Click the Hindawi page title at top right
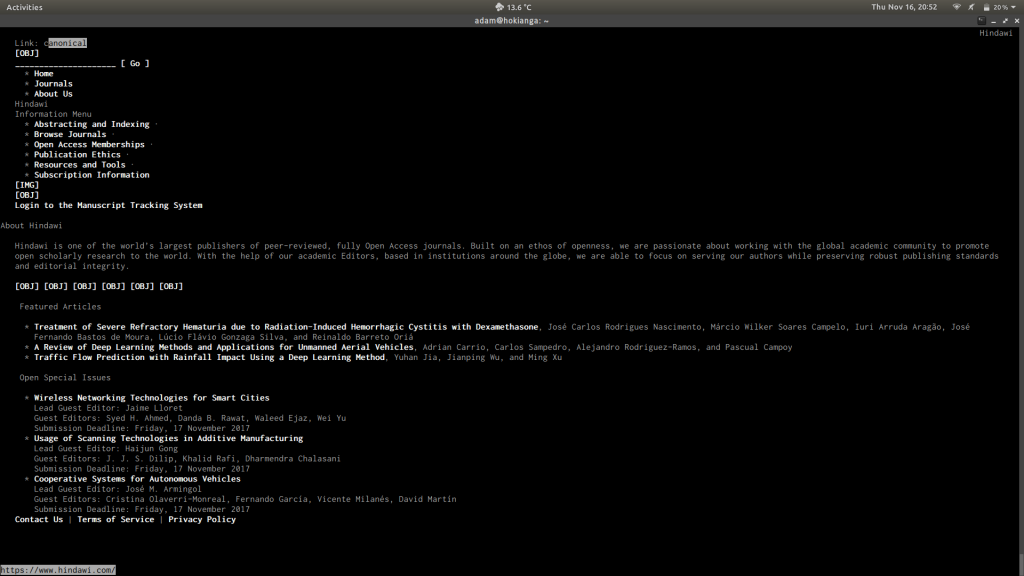The image size is (1024, 576). coord(995,33)
